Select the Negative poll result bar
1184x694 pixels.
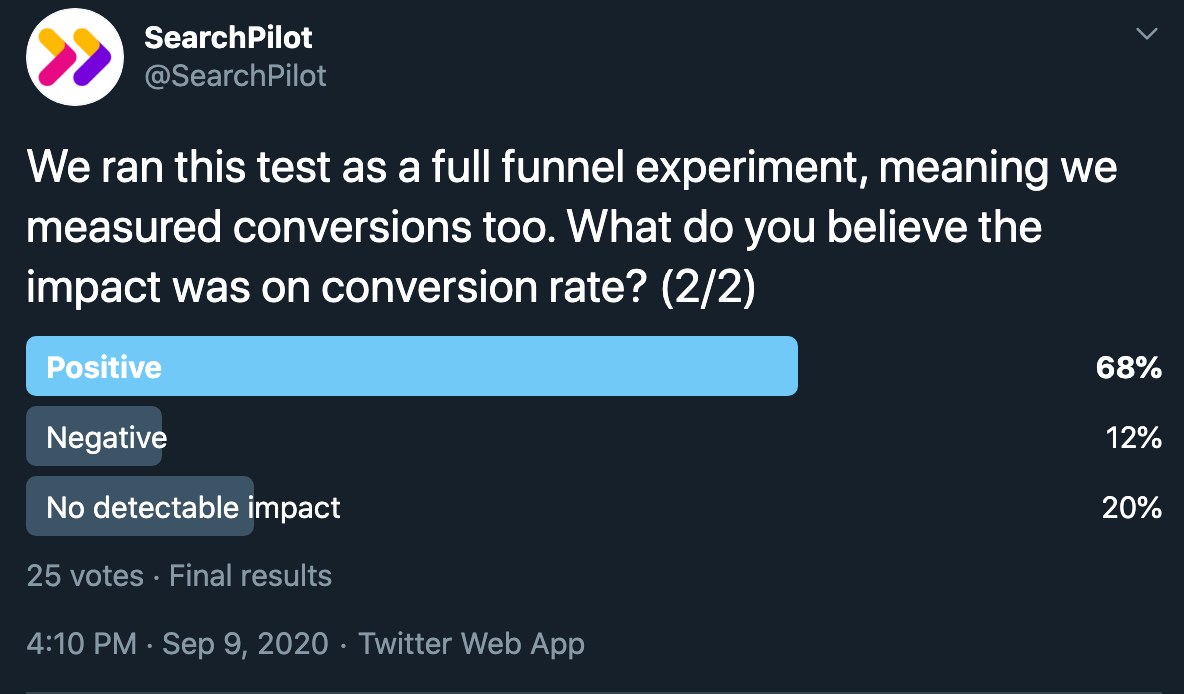pos(94,436)
